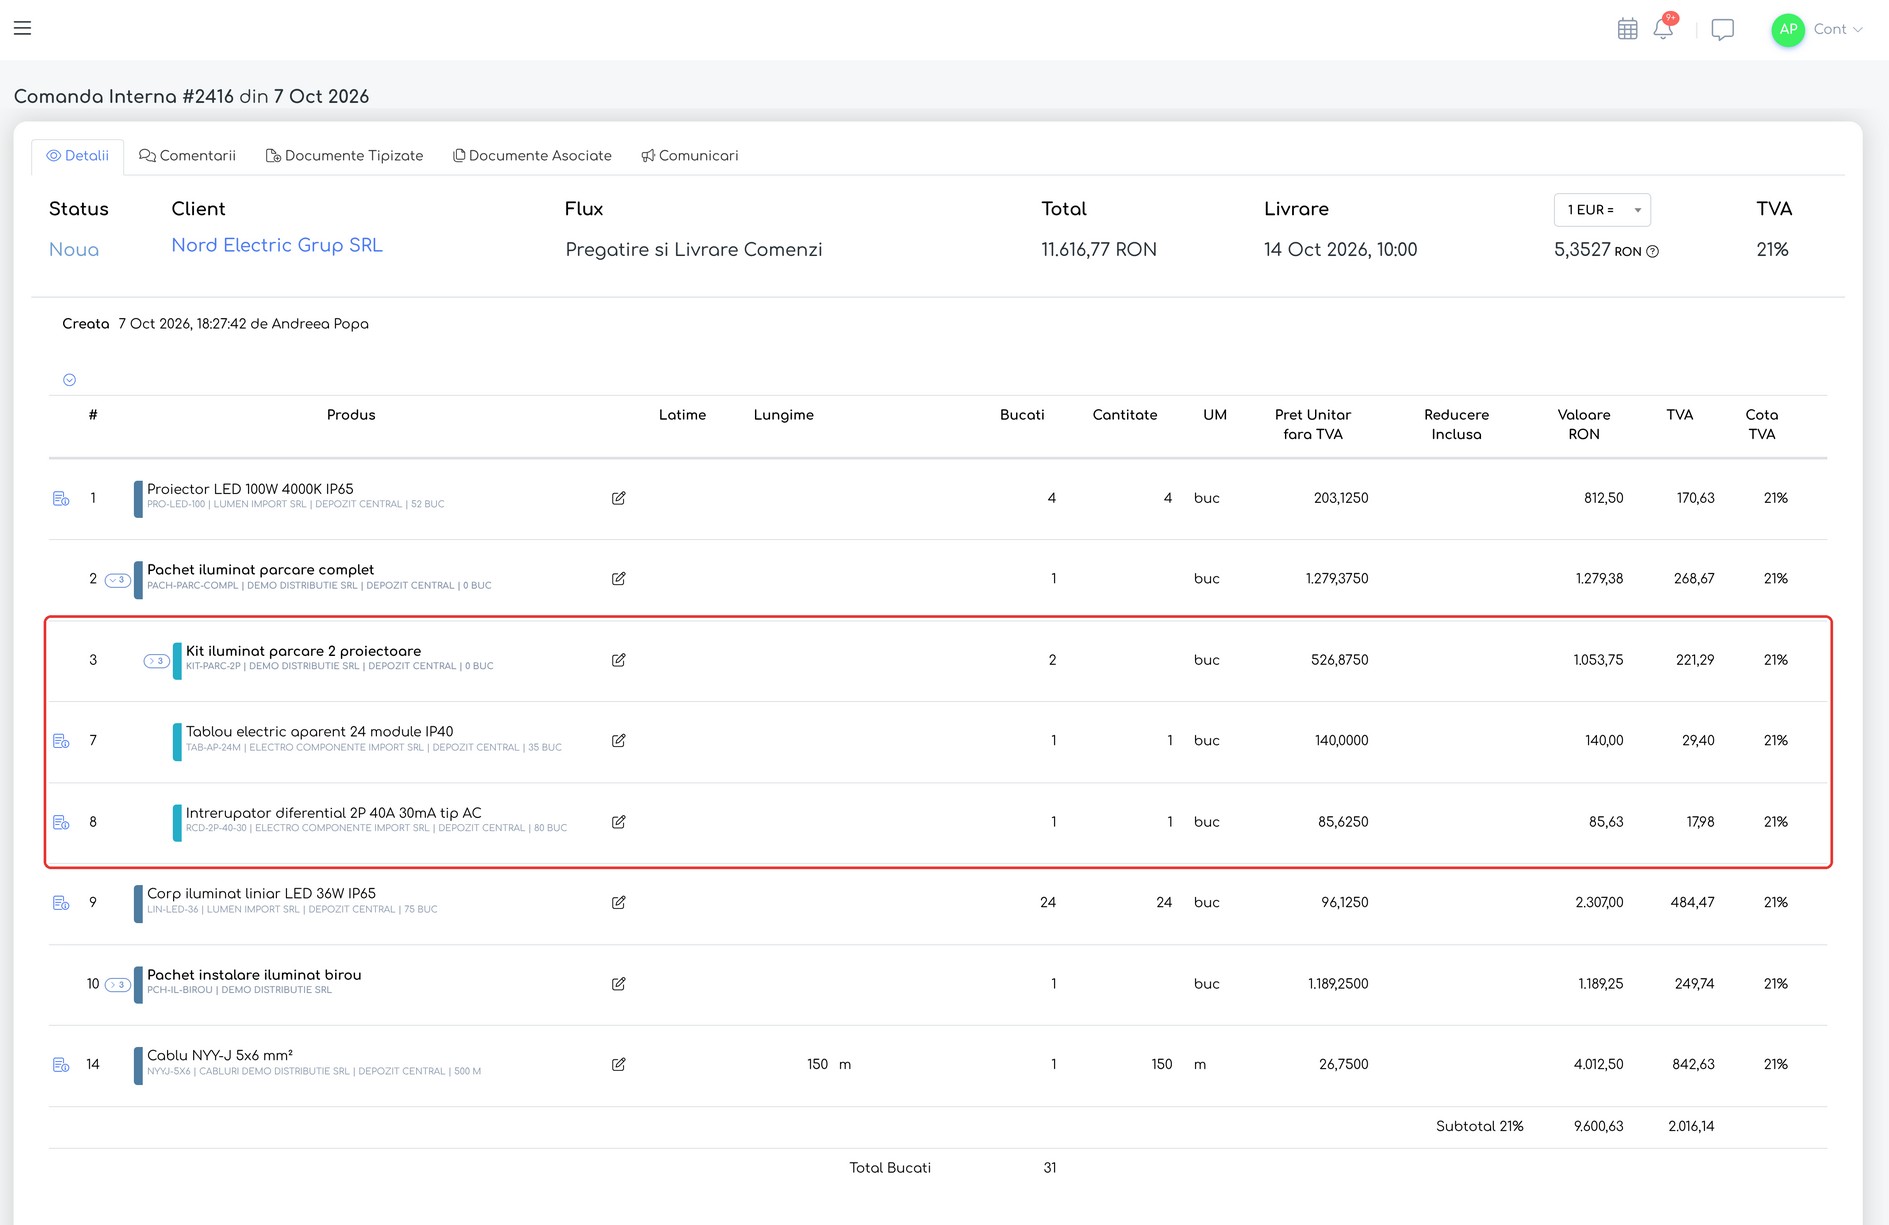This screenshot has height=1225, width=1889.
Task: Click the Subtotal 21% value 9.600,63
Action: point(1598,1126)
